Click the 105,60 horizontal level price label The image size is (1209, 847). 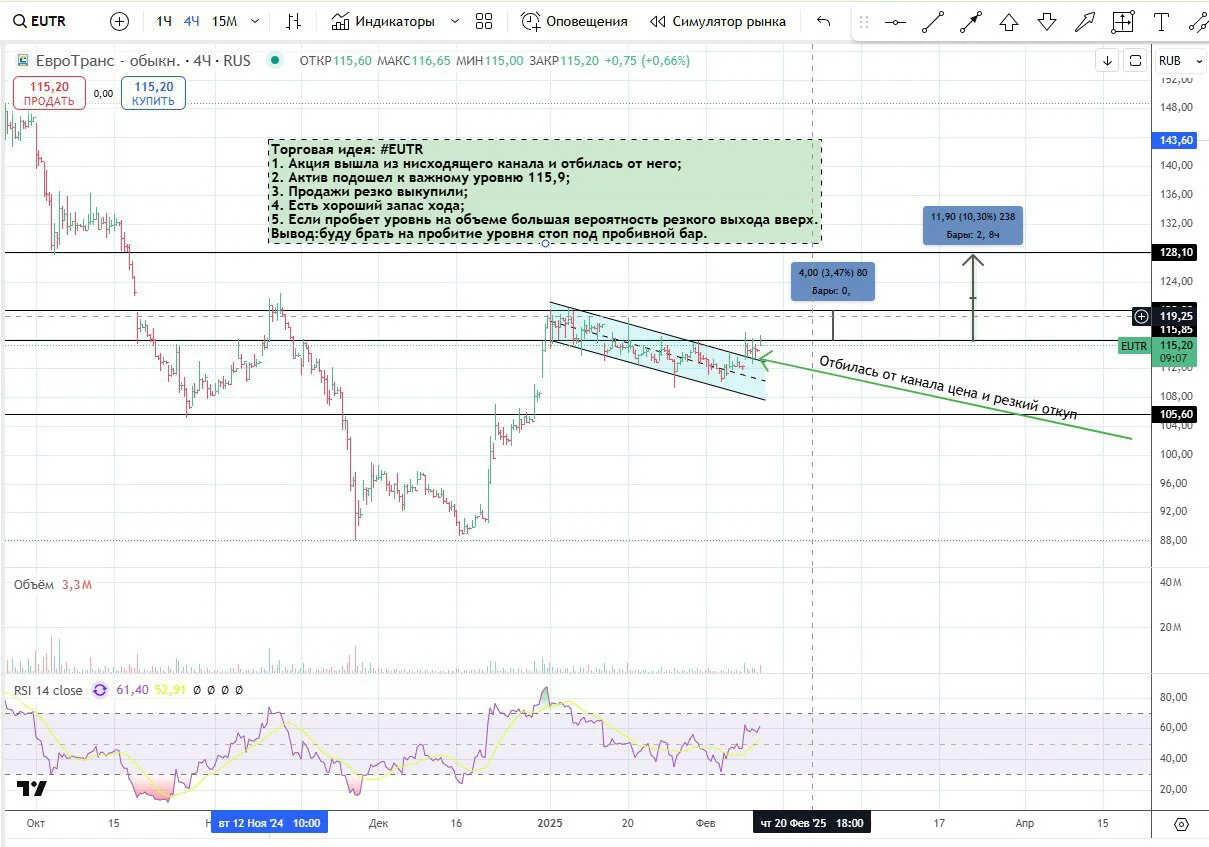[1176, 414]
